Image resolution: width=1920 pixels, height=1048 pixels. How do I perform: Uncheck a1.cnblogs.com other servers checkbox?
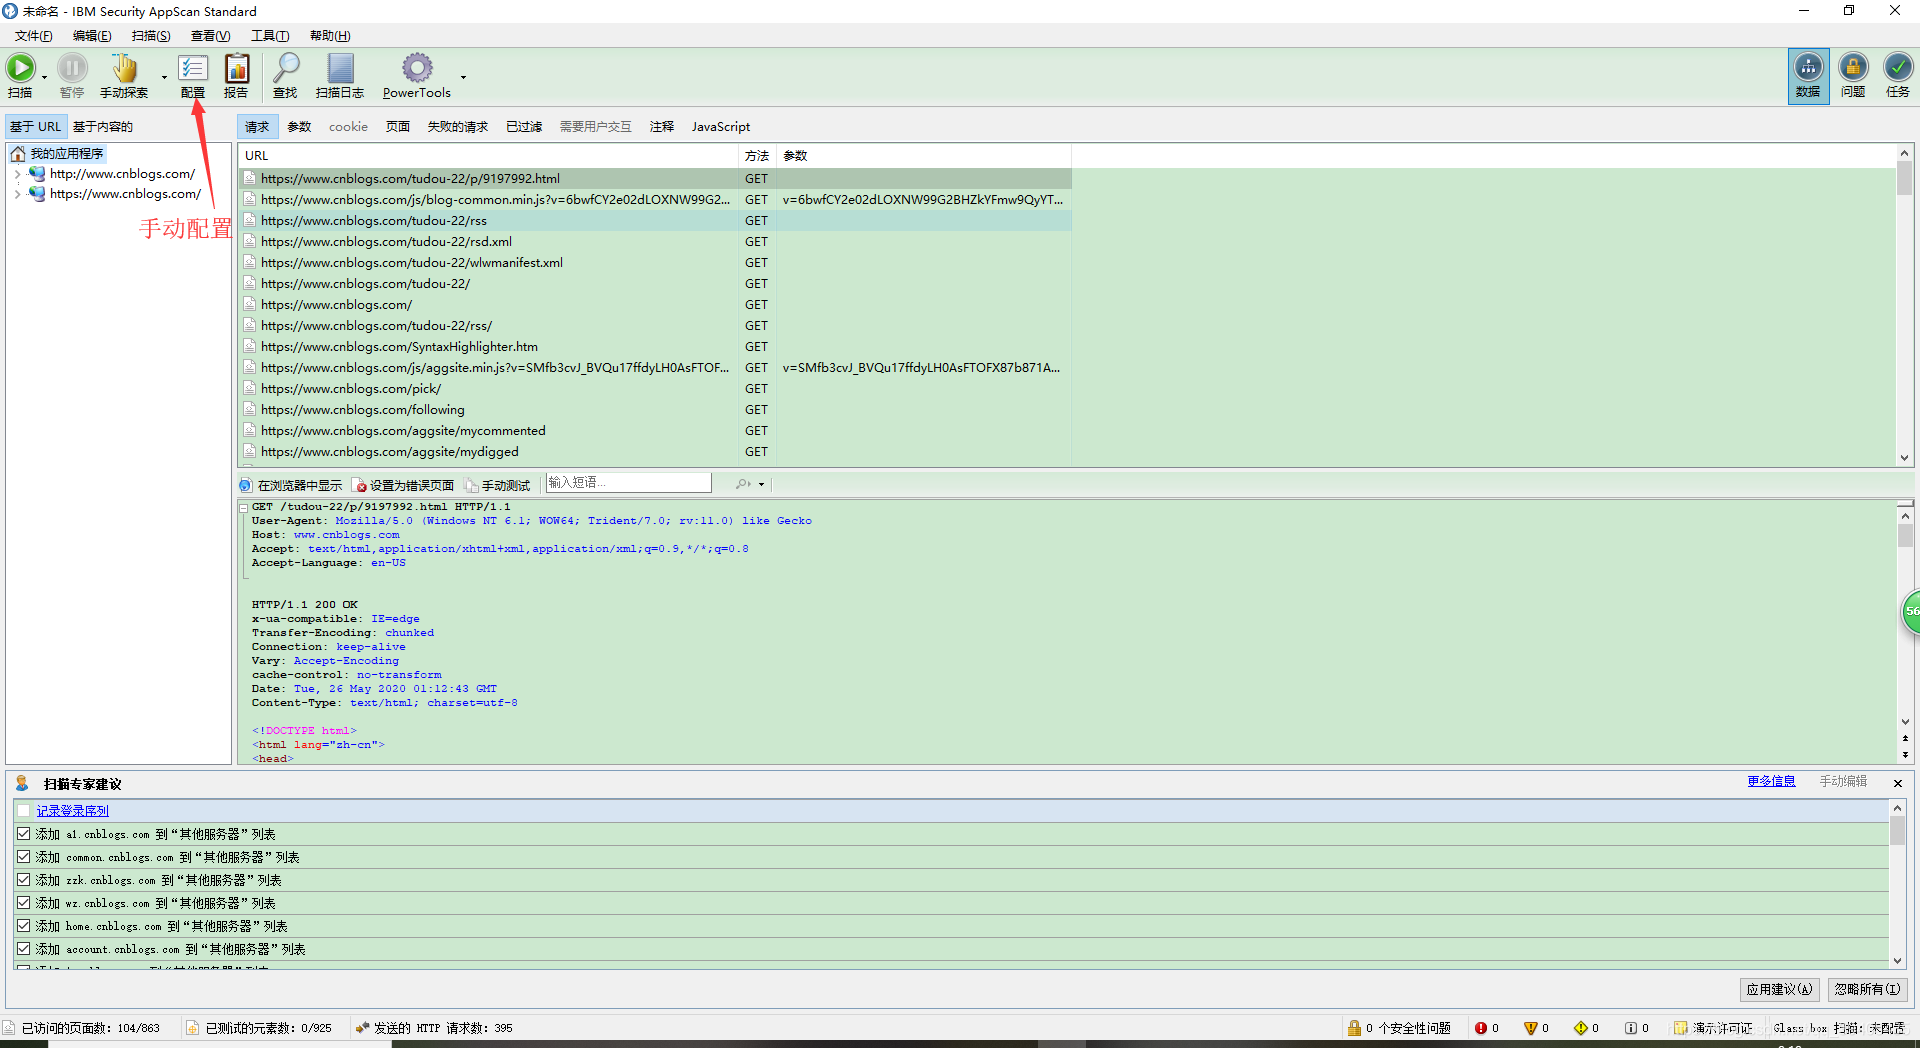coord(24,833)
